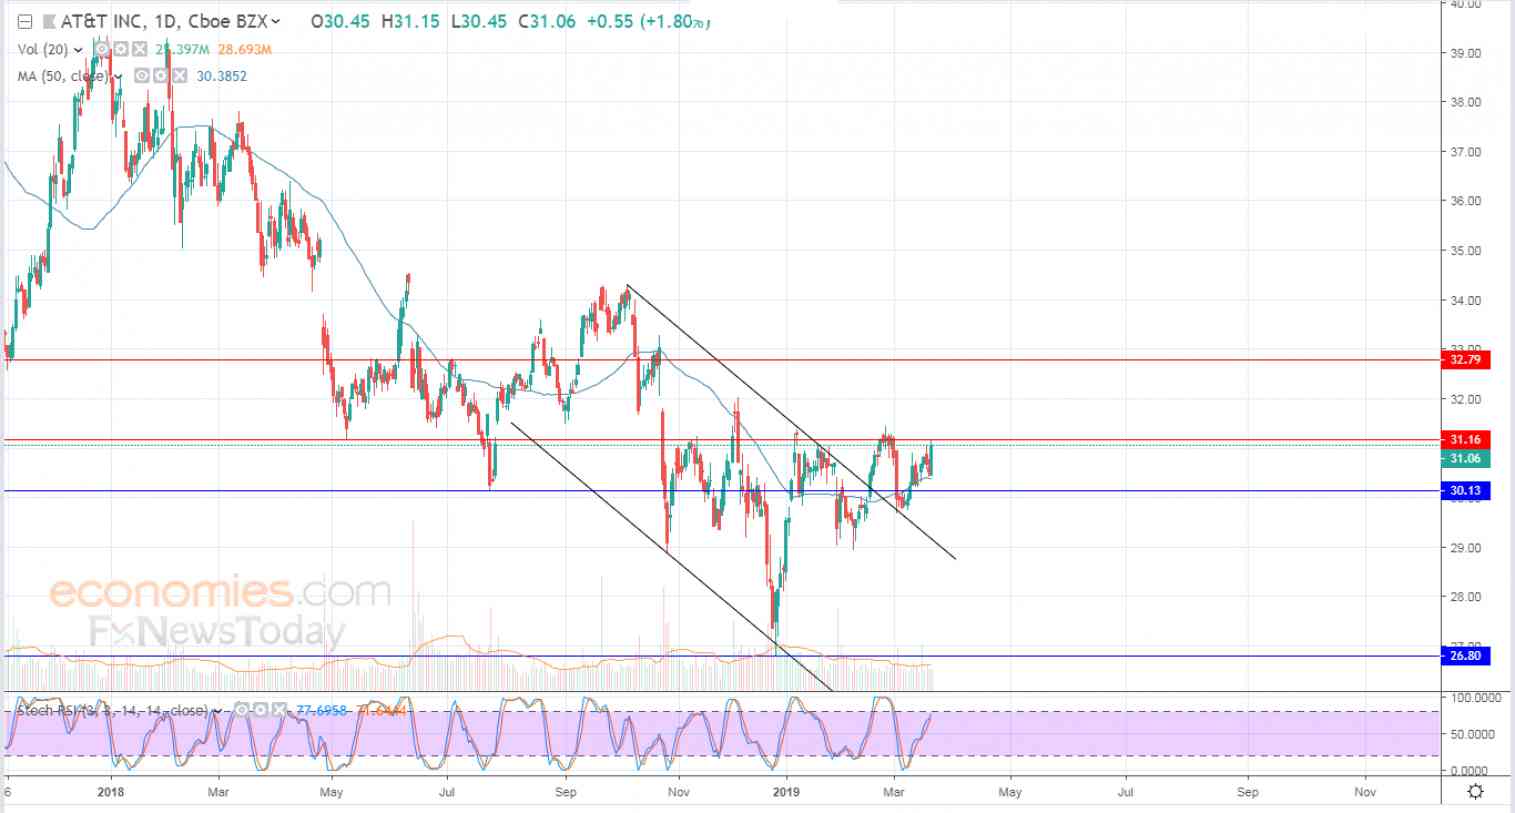This screenshot has height=813, width=1515.
Task: Hide the MA (50, close) line with eye icon
Action: point(142,76)
